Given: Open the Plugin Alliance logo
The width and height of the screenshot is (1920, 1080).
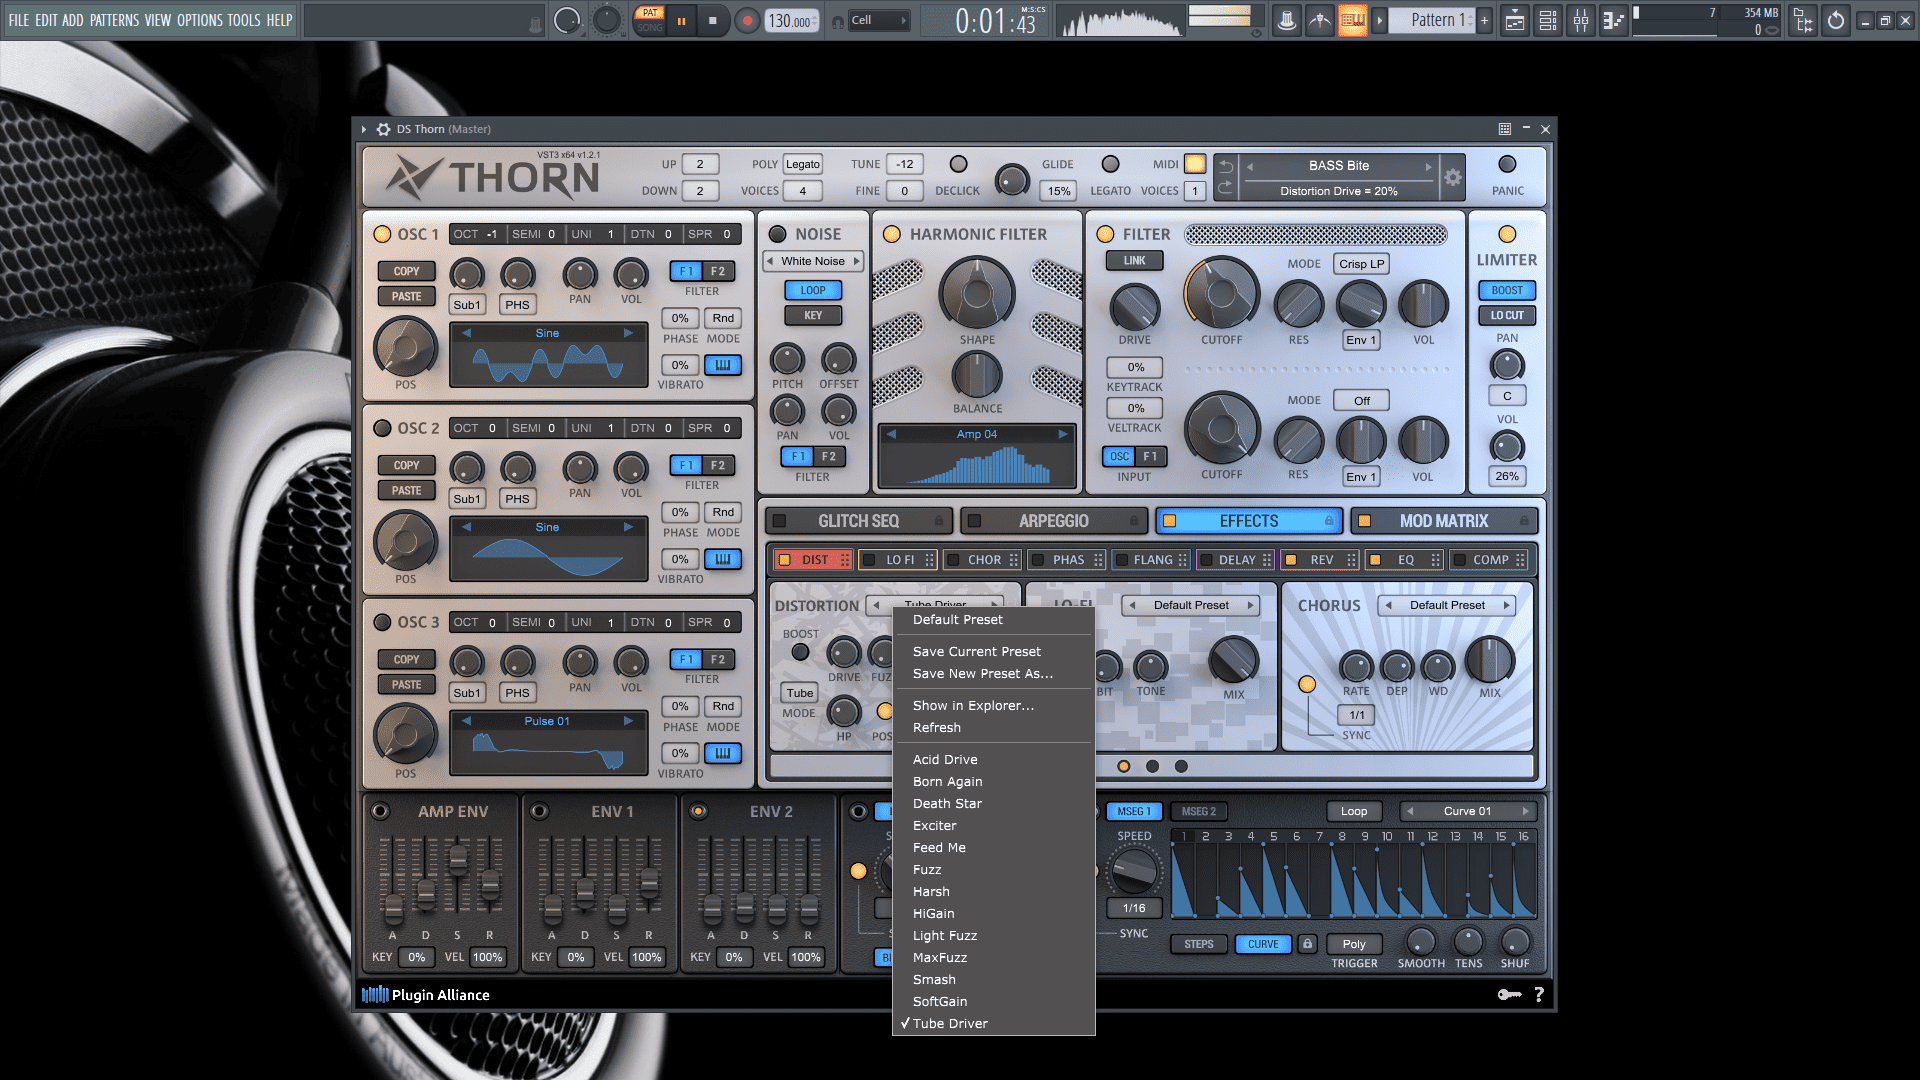Looking at the screenshot, I should 426,994.
